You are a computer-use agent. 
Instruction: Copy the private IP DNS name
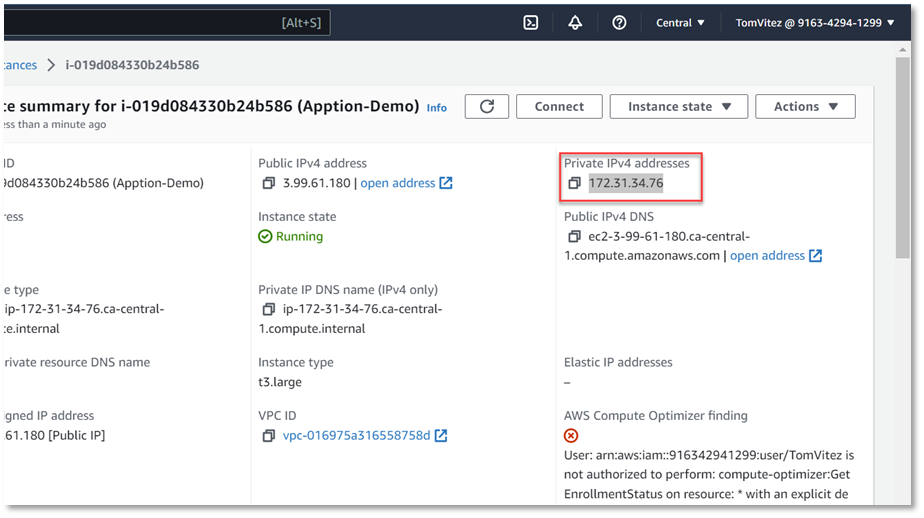coord(268,309)
